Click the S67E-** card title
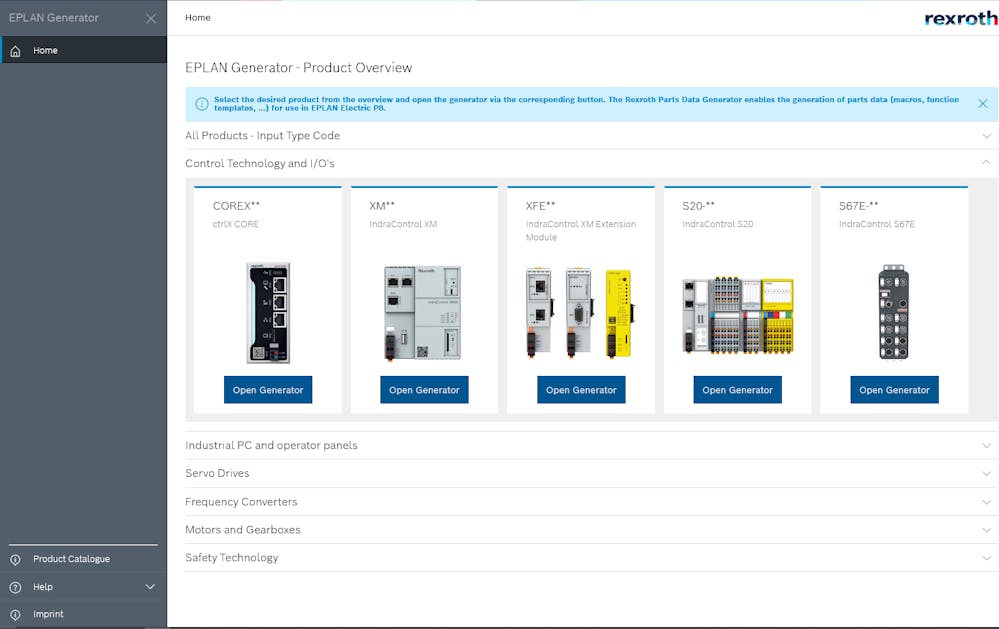 point(858,206)
